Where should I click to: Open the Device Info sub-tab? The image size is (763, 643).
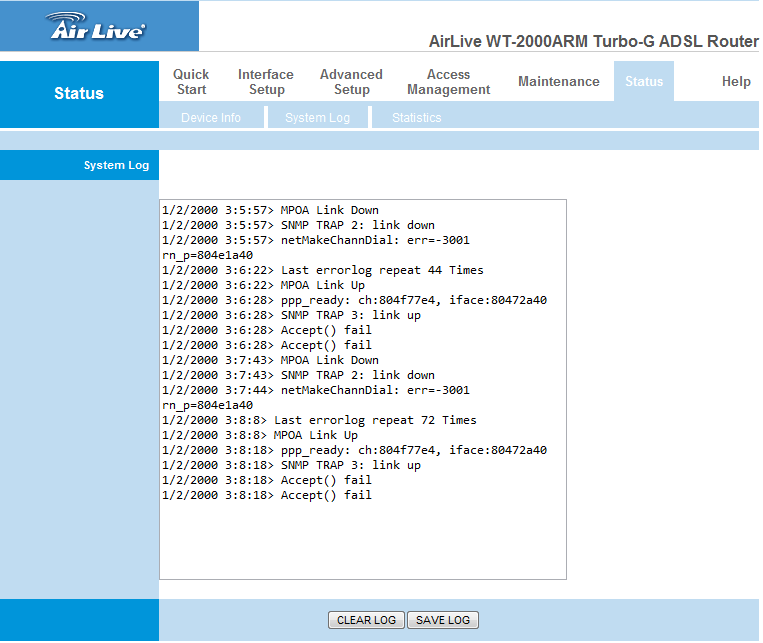211,117
